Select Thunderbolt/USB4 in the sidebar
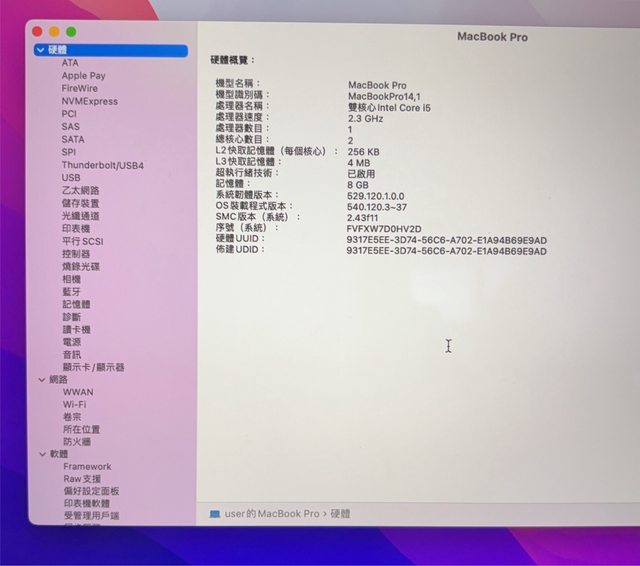640x566 pixels. pos(102,165)
